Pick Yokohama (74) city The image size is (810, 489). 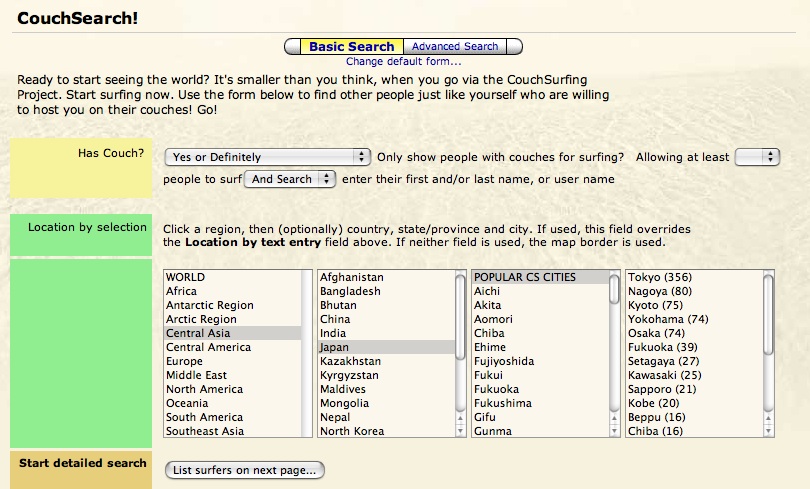pos(695,319)
